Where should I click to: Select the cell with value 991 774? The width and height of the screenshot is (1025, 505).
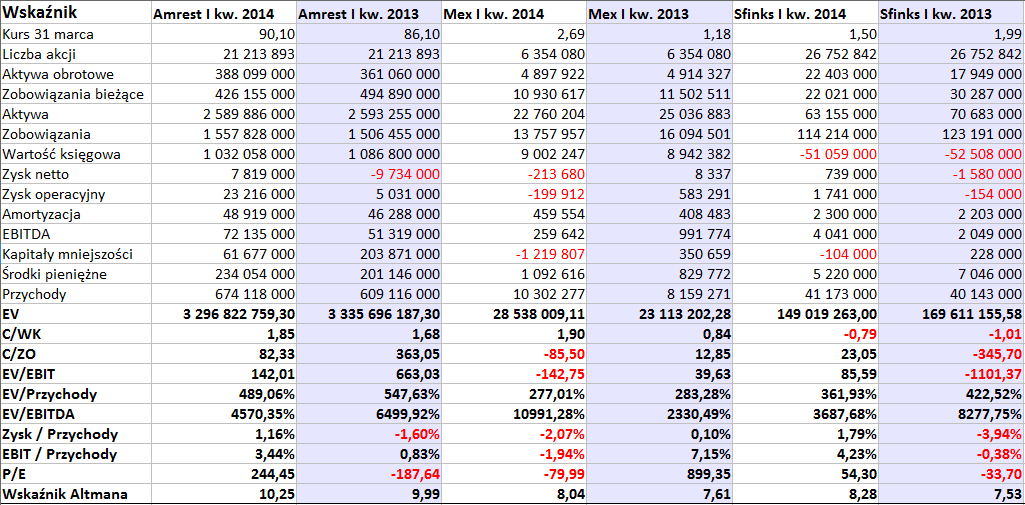pyautogui.click(x=660, y=235)
